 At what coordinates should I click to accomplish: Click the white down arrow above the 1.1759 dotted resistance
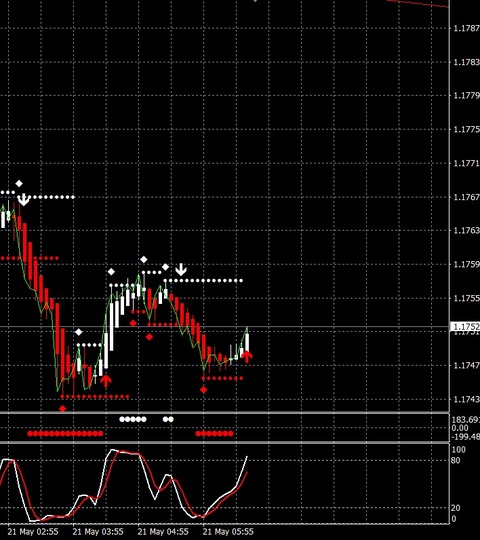coord(181,270)
